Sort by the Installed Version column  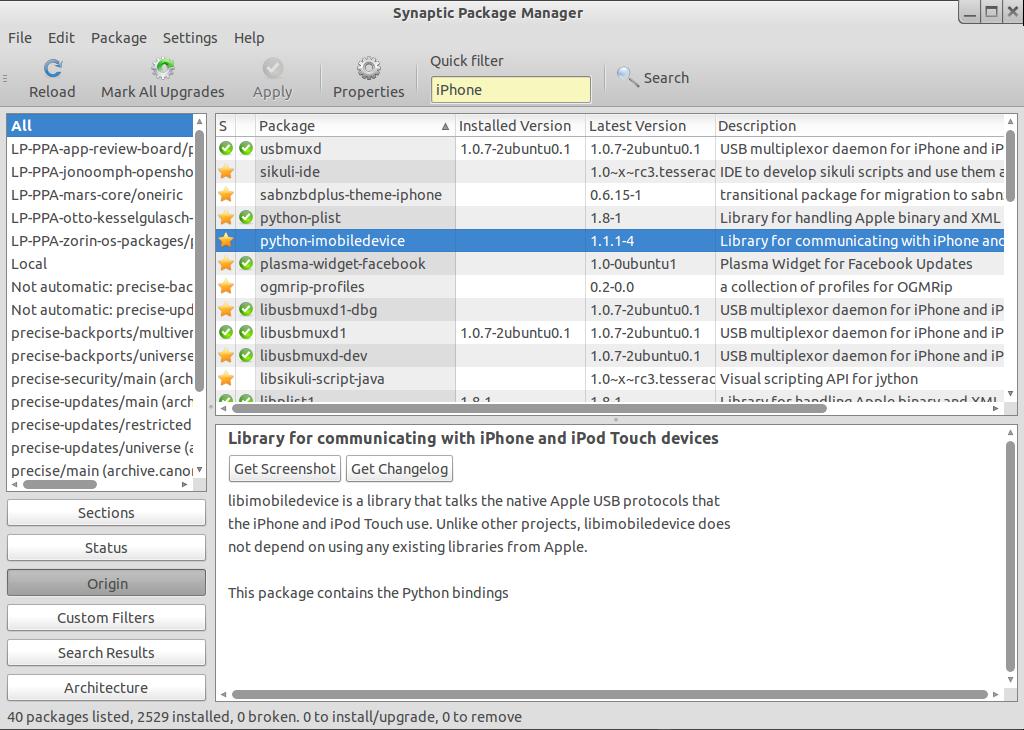pyautogui.click(x=515, y=126)
